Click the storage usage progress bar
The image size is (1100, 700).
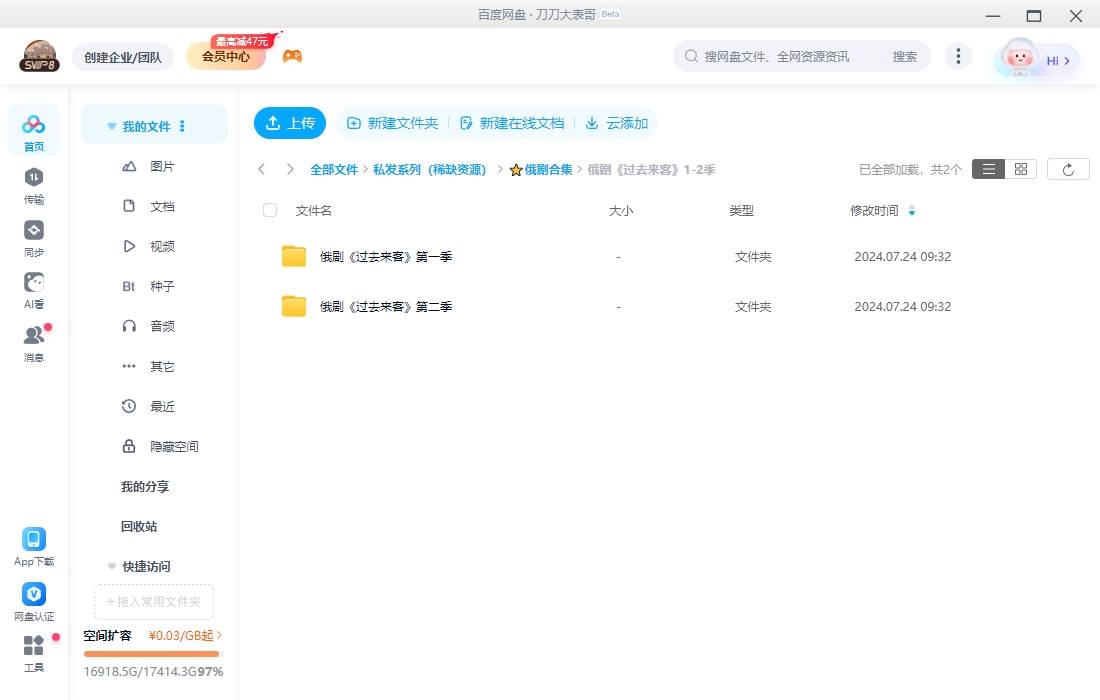151,654
